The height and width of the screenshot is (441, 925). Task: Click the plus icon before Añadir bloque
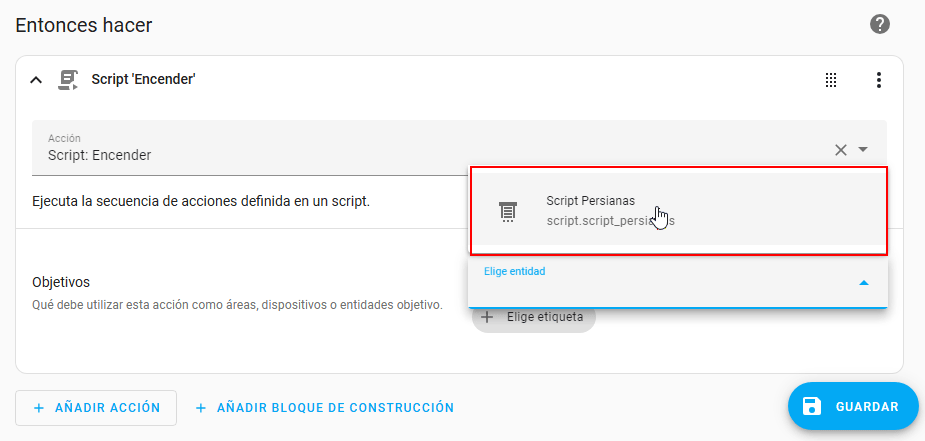click(x=201, y=408)
